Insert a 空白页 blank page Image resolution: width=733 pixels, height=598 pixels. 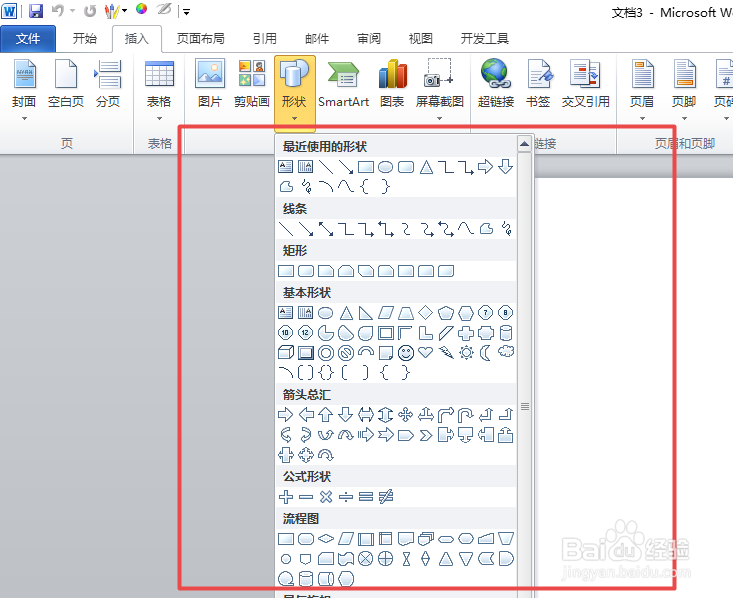65,84
